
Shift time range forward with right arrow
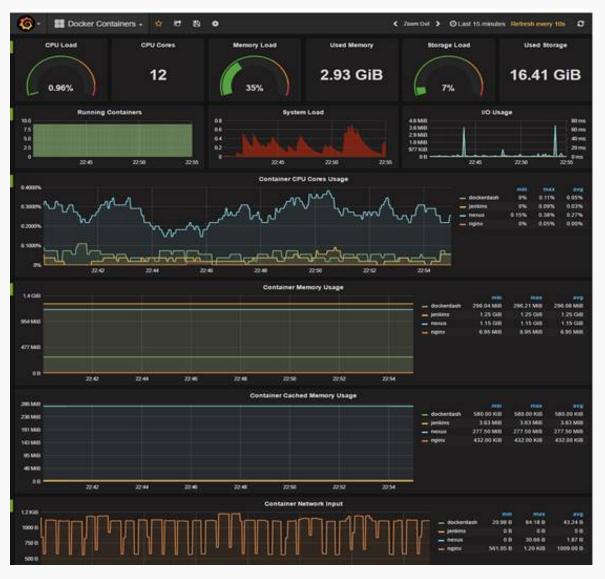click(438, 24)
